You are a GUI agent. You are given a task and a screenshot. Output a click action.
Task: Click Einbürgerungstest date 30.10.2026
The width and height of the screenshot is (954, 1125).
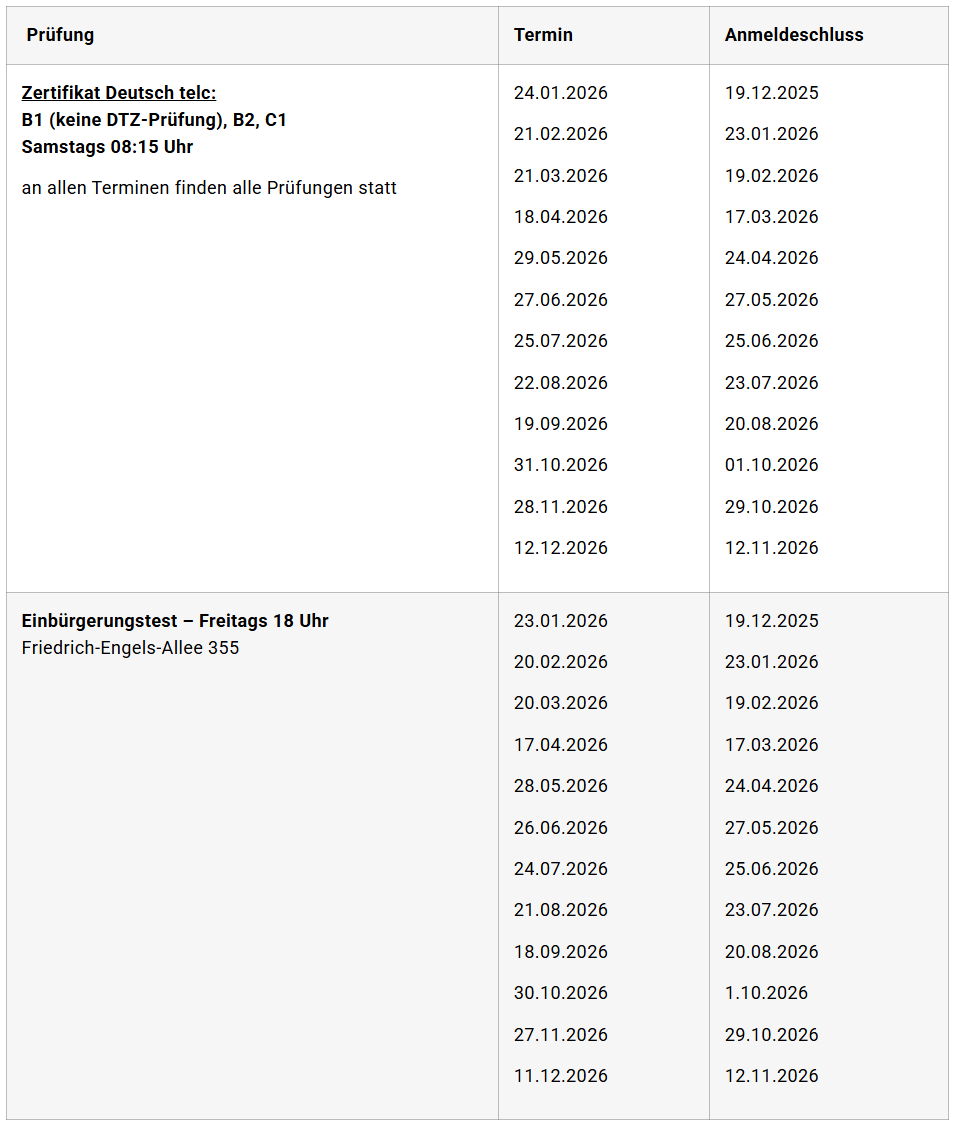tap(560, 993)
